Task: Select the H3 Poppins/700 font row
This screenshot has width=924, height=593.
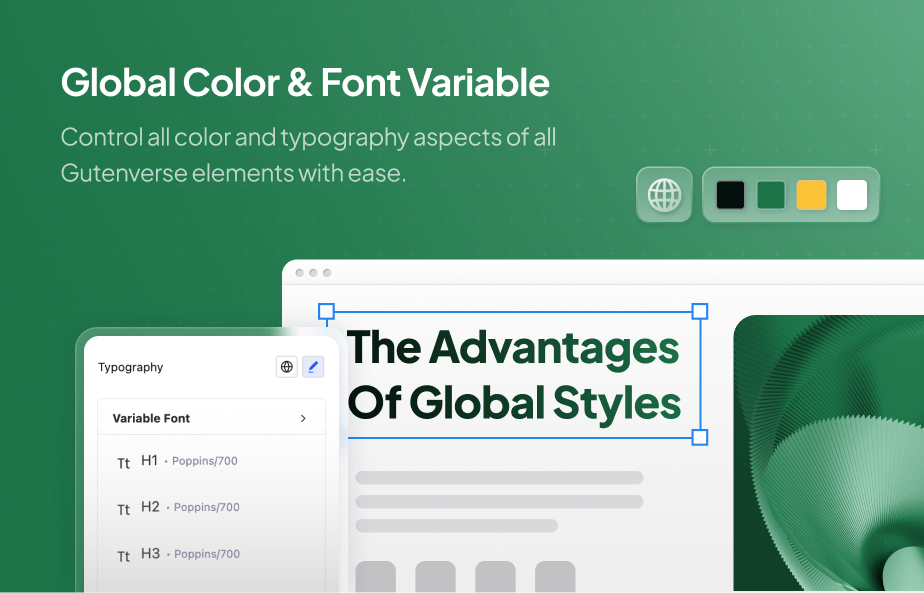Action: [x=211, y=554]
